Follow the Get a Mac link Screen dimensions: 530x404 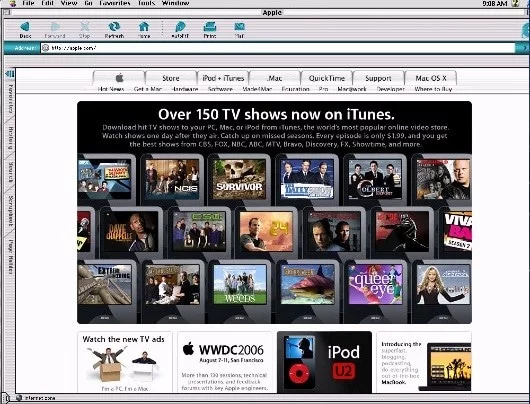148,89
